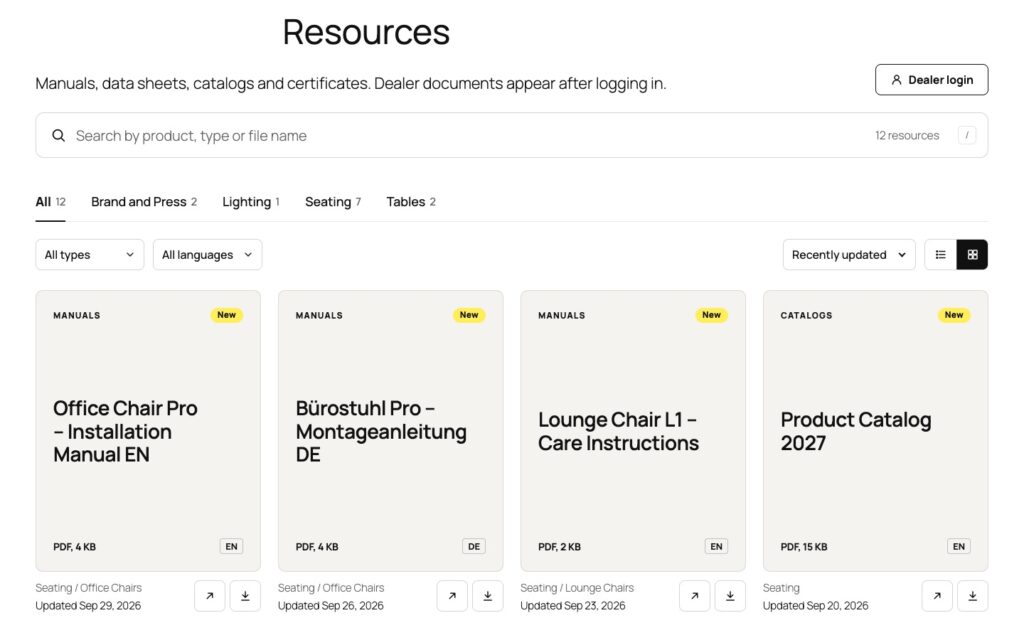The width and height of the screenshot is (1024, 640).
Task: Click the Dealer login button
Action: [x=931, y=80]
